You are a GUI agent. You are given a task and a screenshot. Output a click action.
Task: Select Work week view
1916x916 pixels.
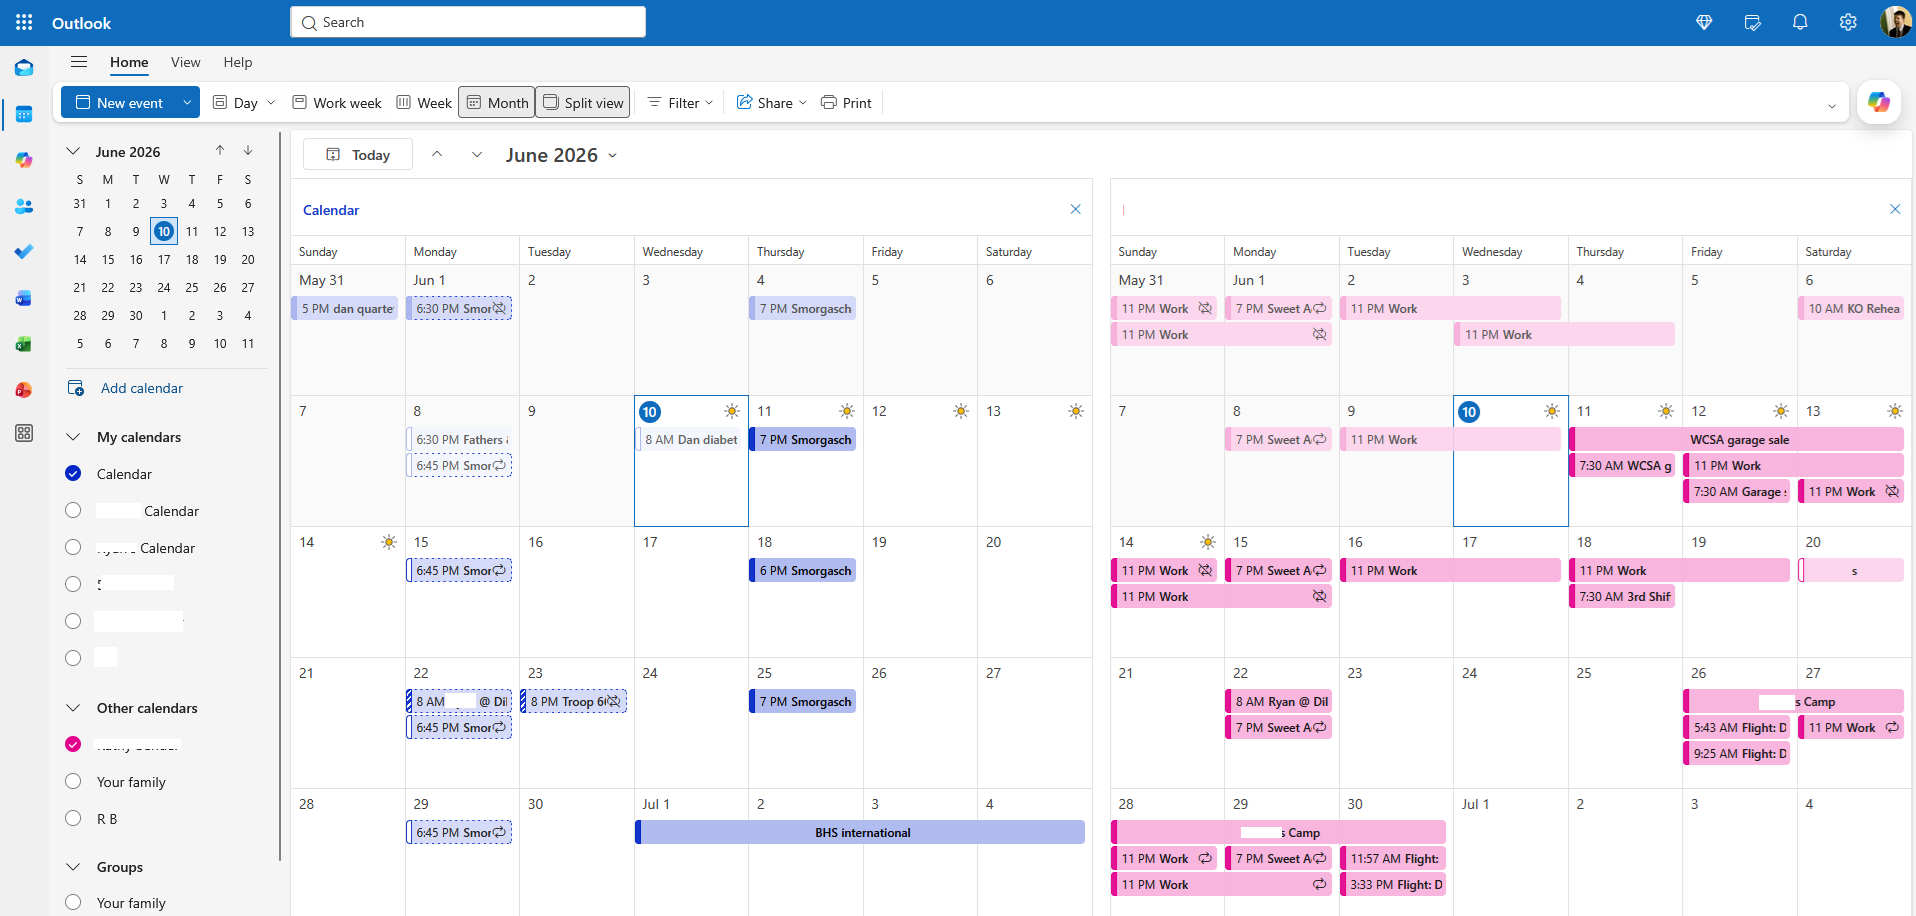(x=337, y=102)
